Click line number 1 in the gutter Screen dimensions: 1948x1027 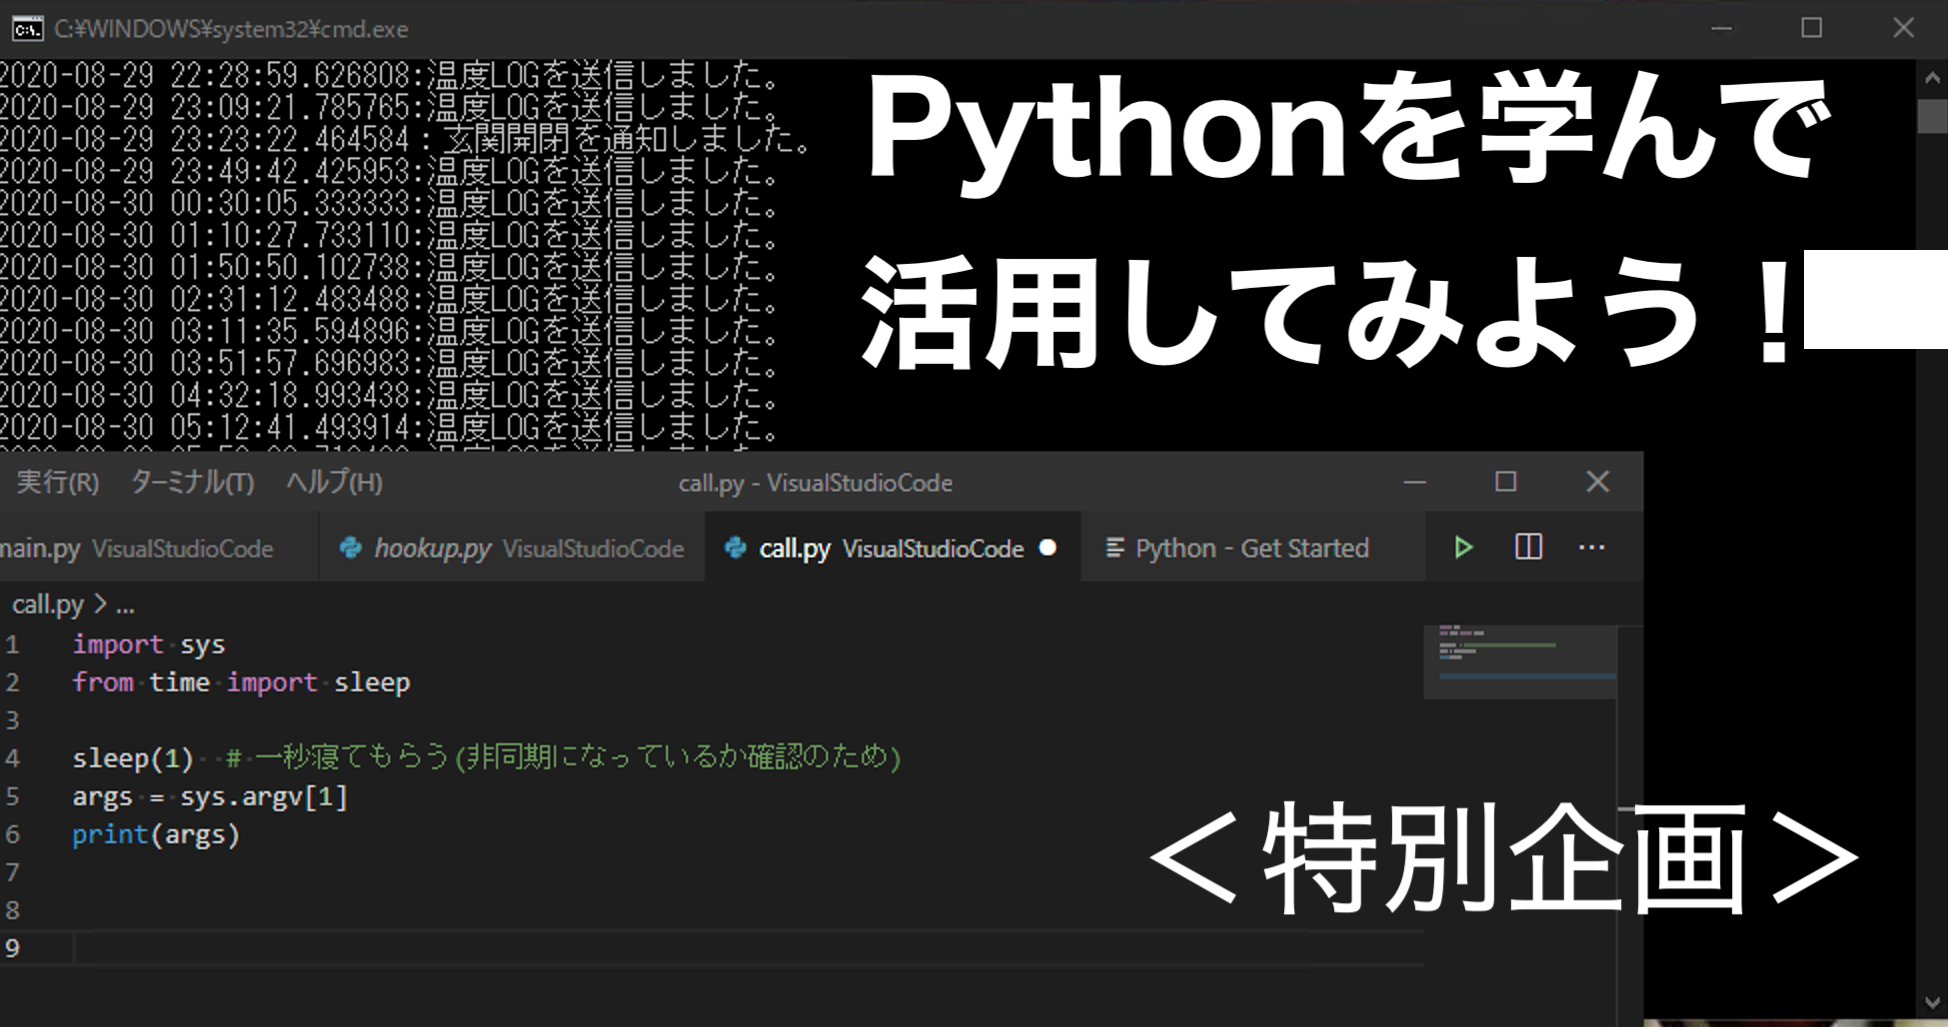point(12,645)
